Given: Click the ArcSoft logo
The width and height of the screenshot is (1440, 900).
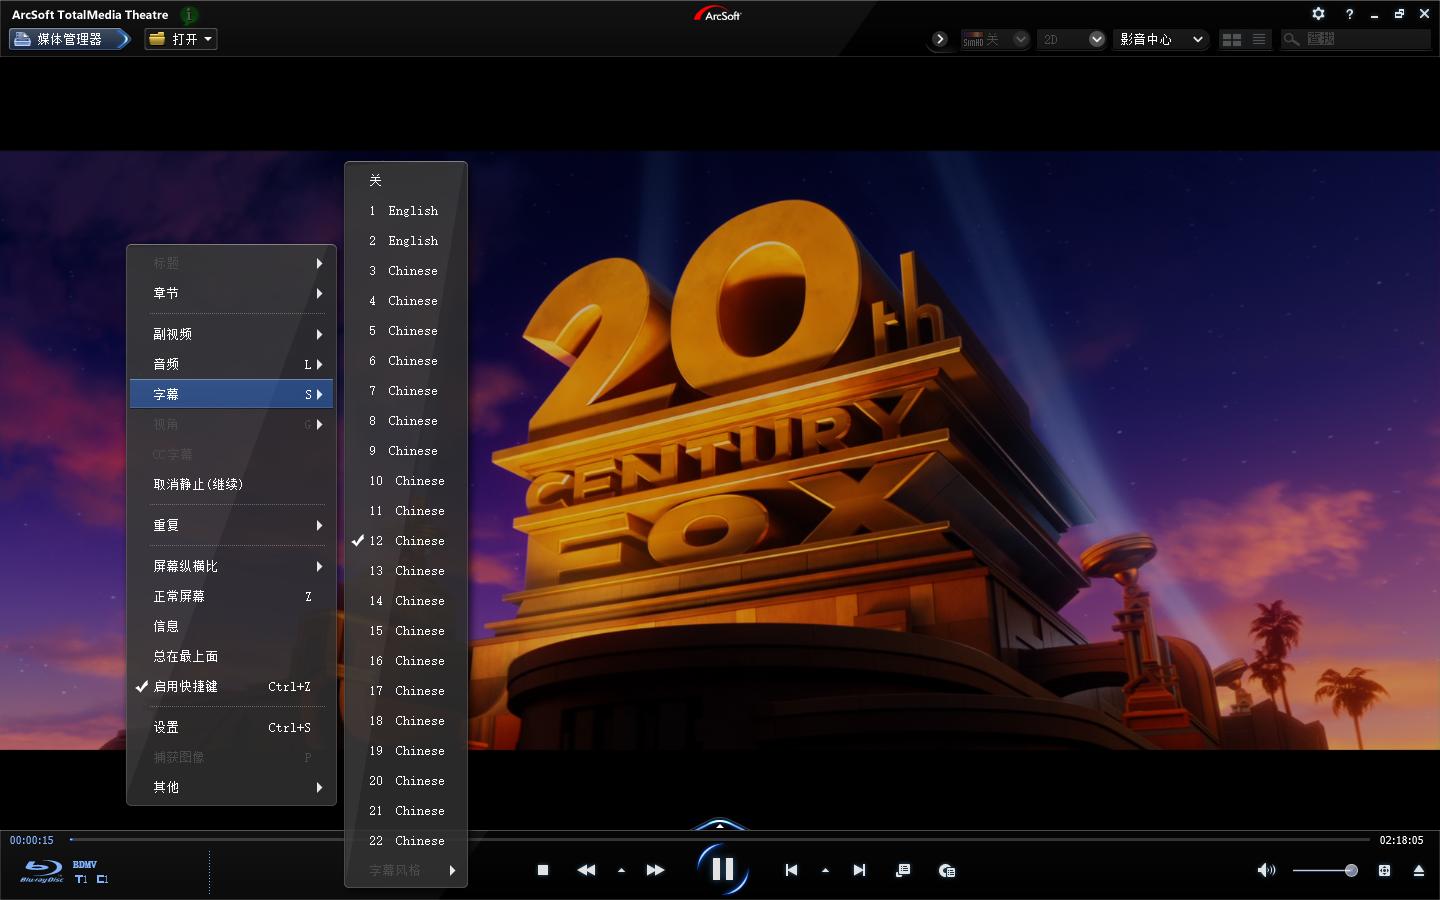Looking at the screenshot, I should click(718, 14).
